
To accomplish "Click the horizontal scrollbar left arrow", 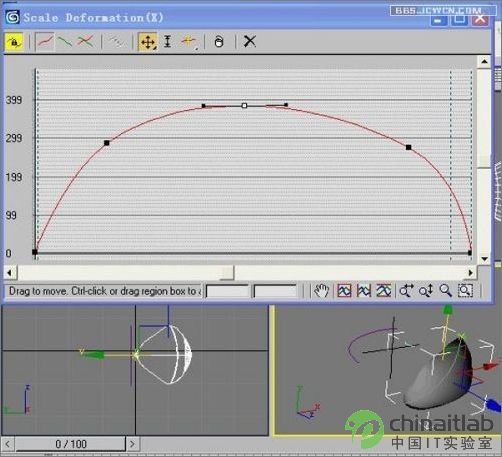I will click(x=10, y=273).
